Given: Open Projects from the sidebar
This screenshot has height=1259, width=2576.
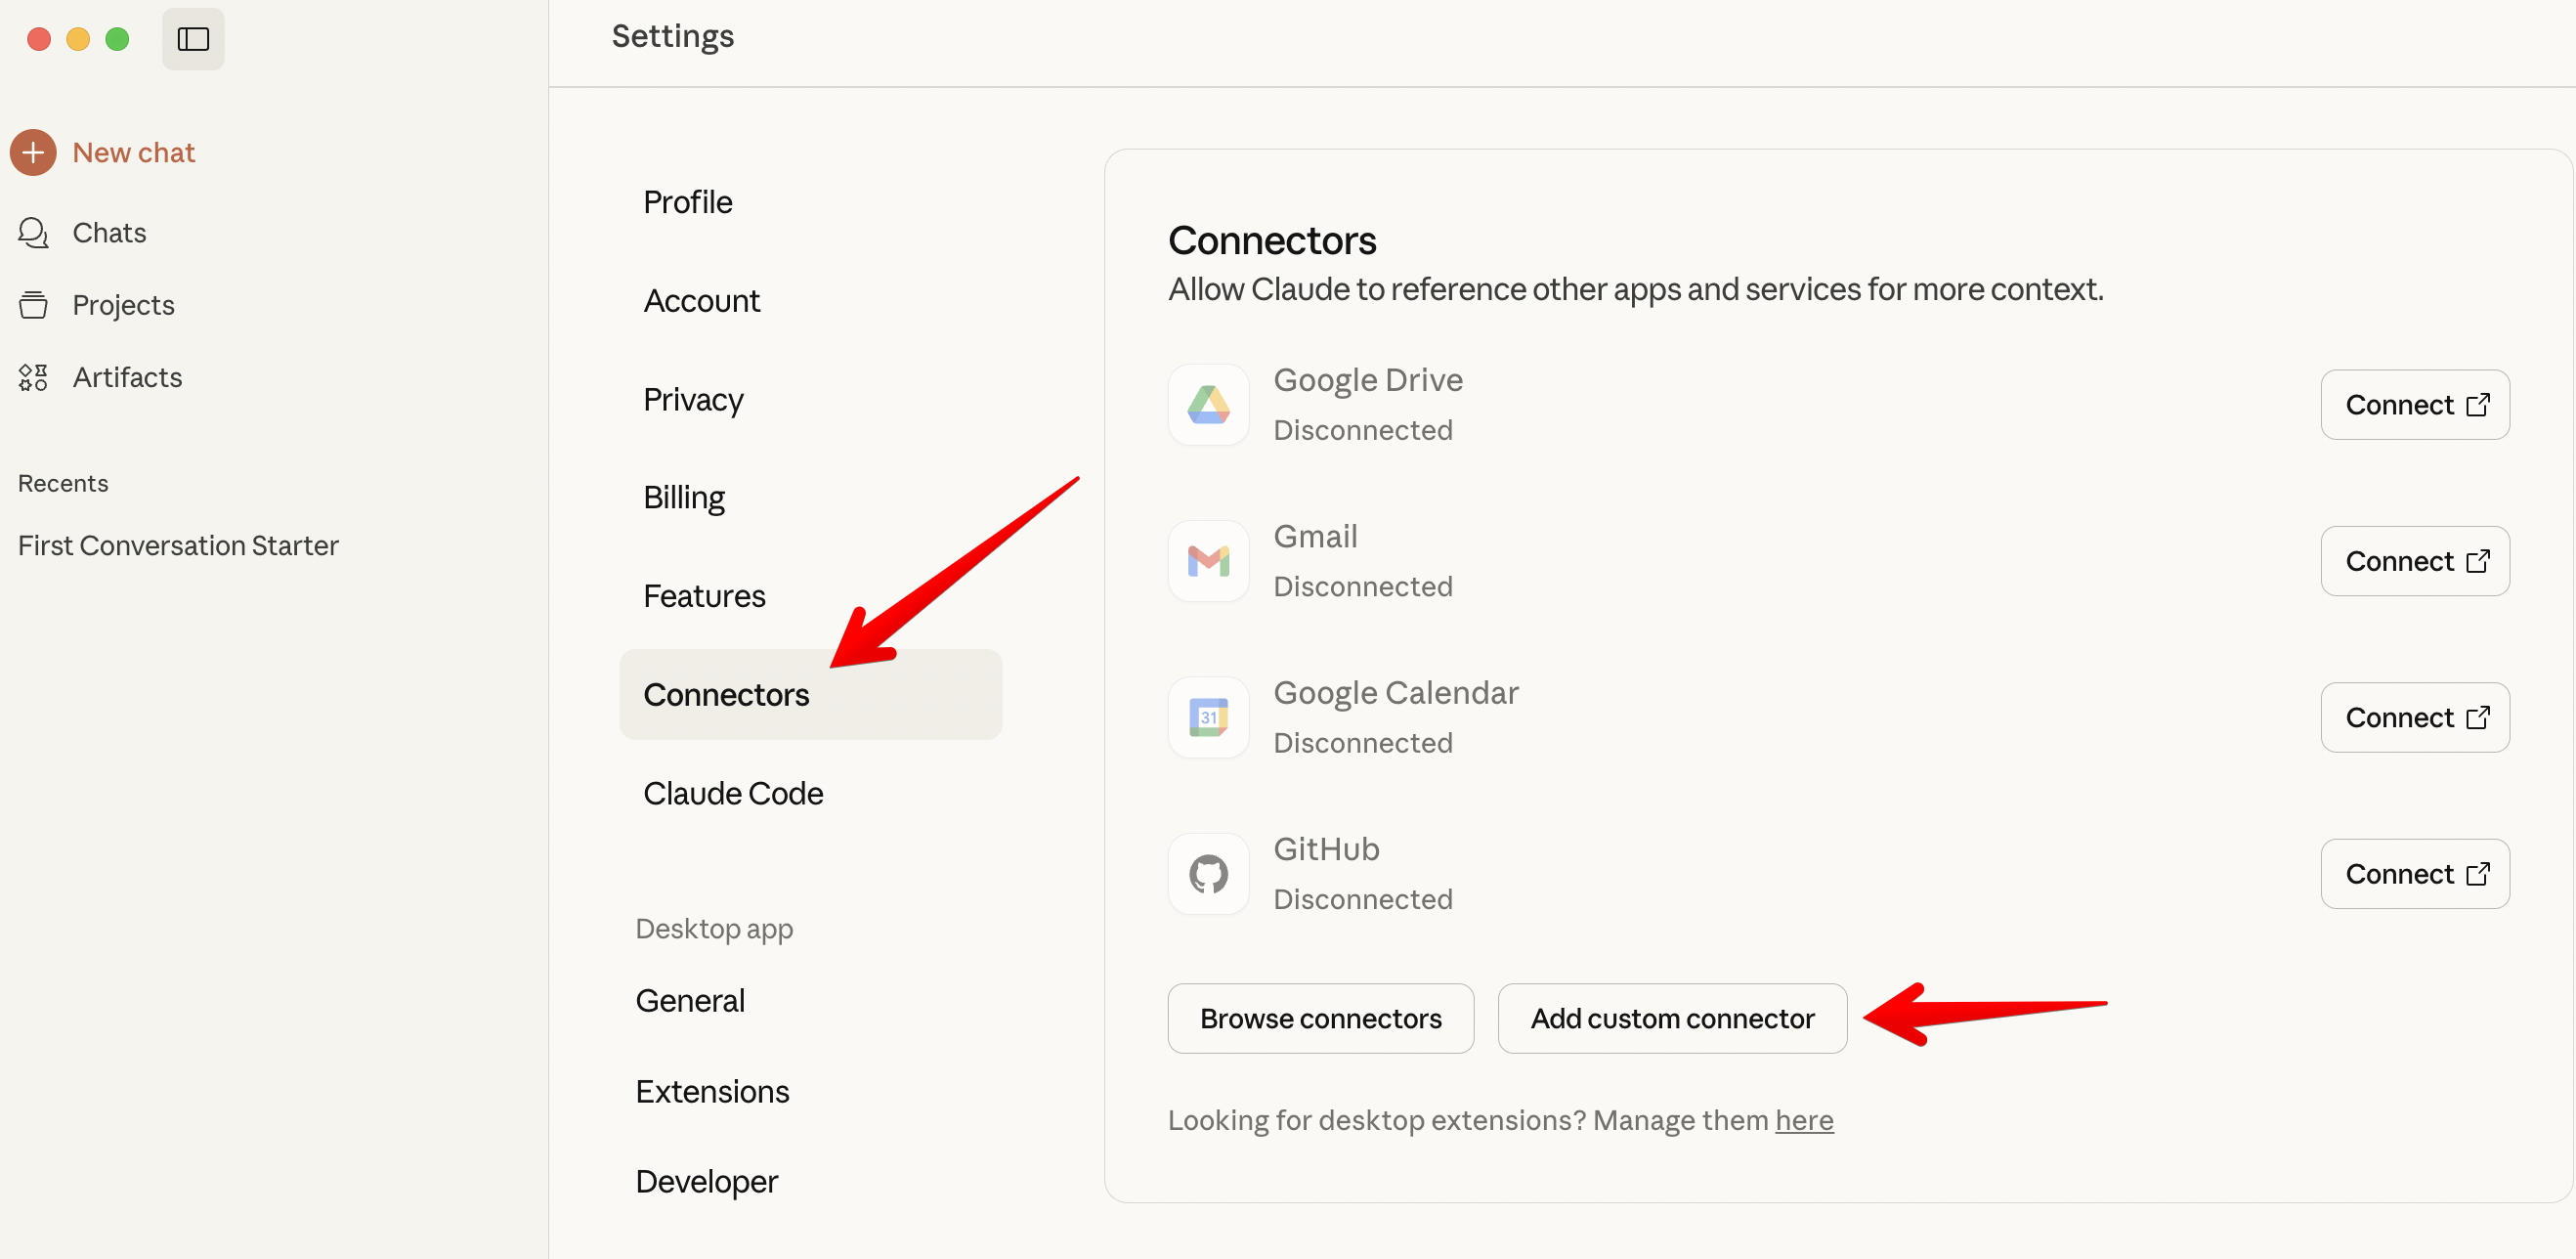Looking at the screenshot, I should tap(123, 305).
